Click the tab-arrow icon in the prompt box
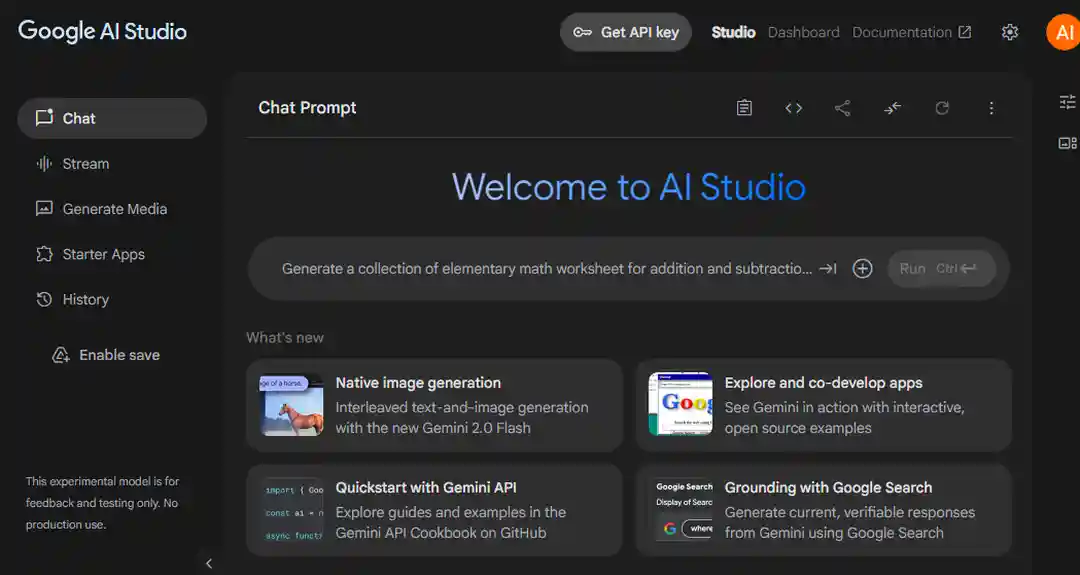1080x575 pixels. tap(828, 269)
